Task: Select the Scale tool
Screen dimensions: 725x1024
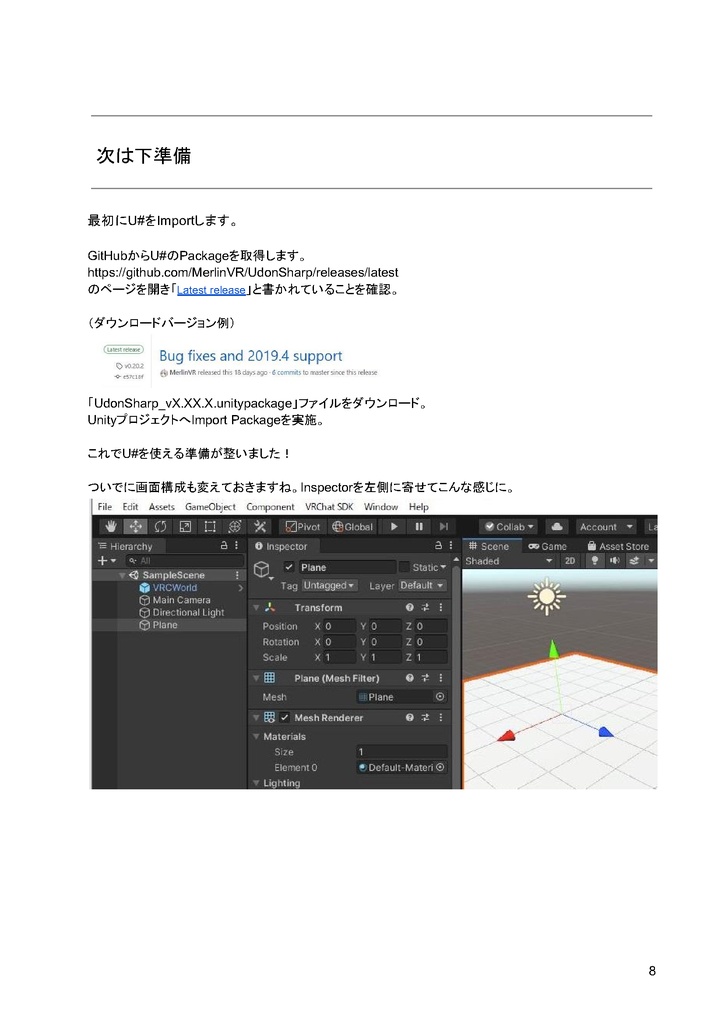Action: [185, 526]
